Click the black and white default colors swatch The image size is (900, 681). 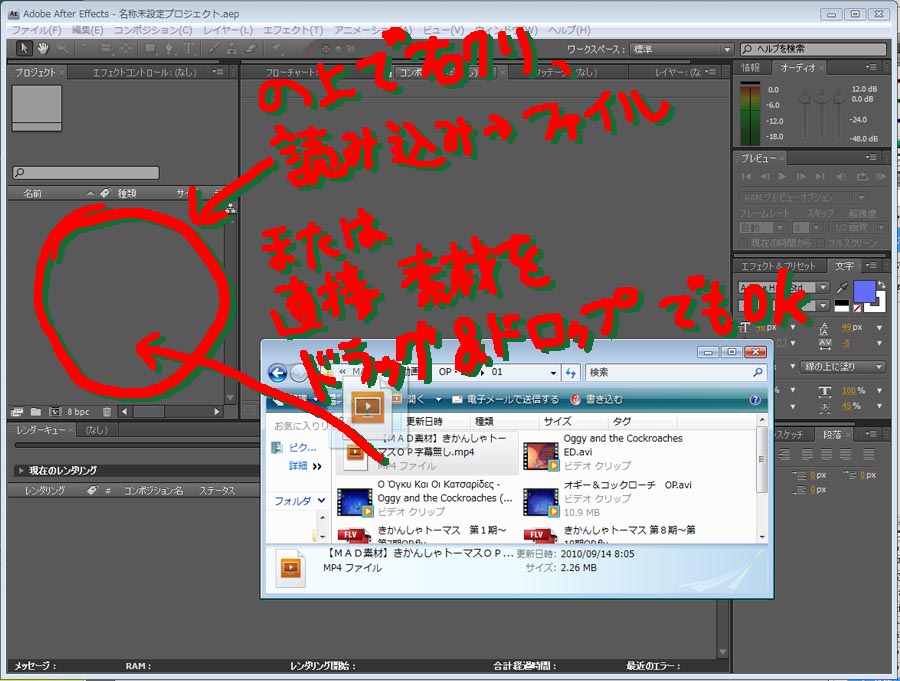pyautogui.click(x=841, y=305)
